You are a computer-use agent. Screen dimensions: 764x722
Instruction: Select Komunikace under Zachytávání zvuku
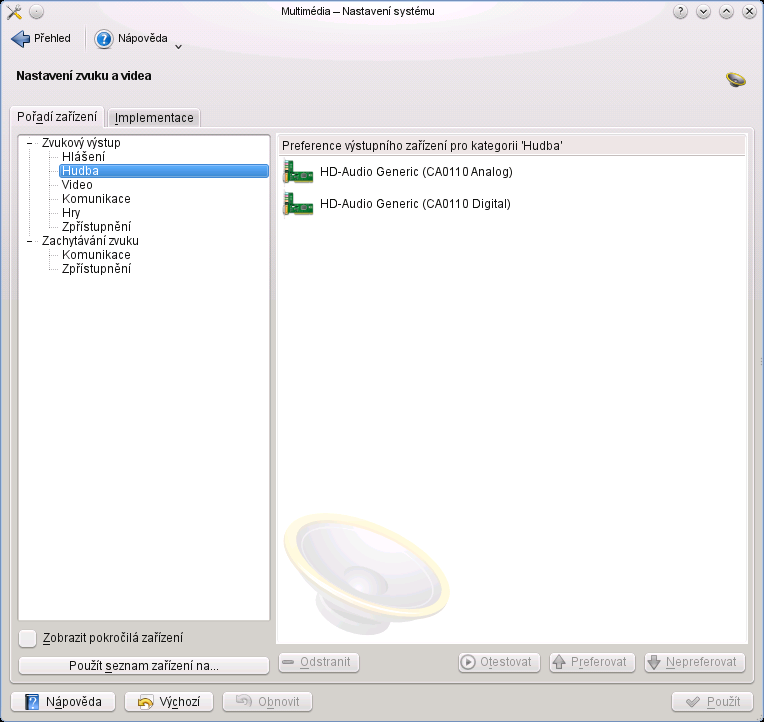(x=96, y=255)
